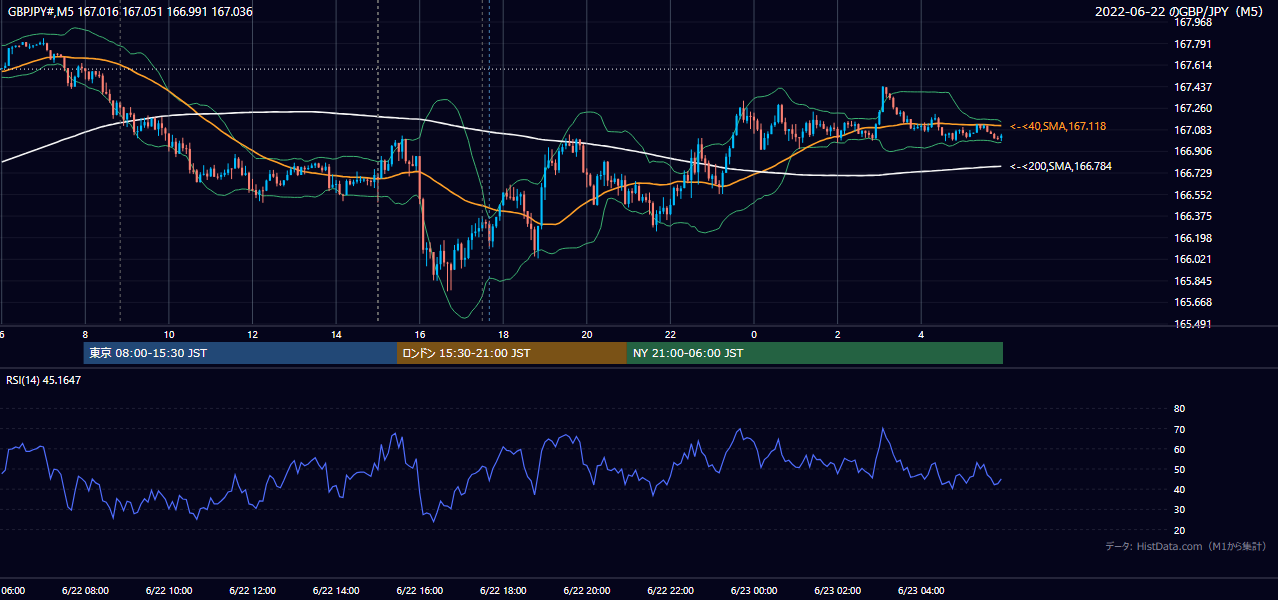
Task: Click the Tokyo 08:00-15:30 JST session bar
Action: point(240,353)
